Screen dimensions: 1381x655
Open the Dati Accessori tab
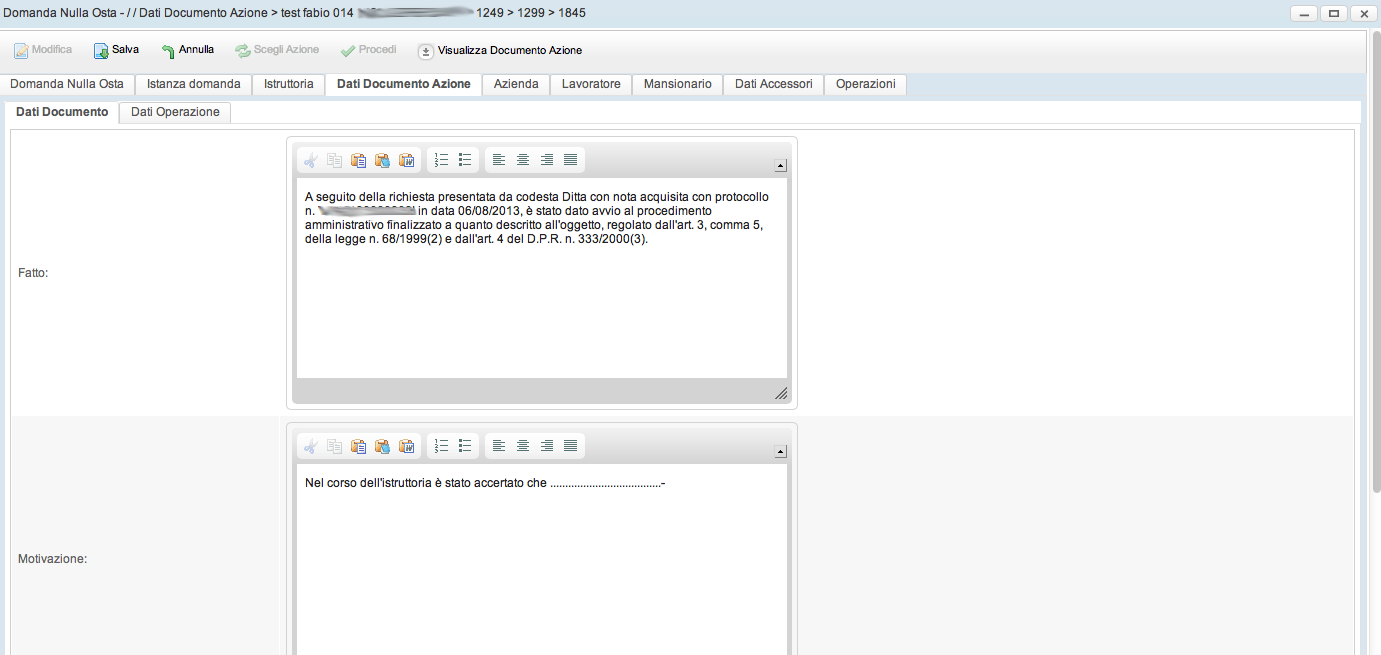pos(773,84)
